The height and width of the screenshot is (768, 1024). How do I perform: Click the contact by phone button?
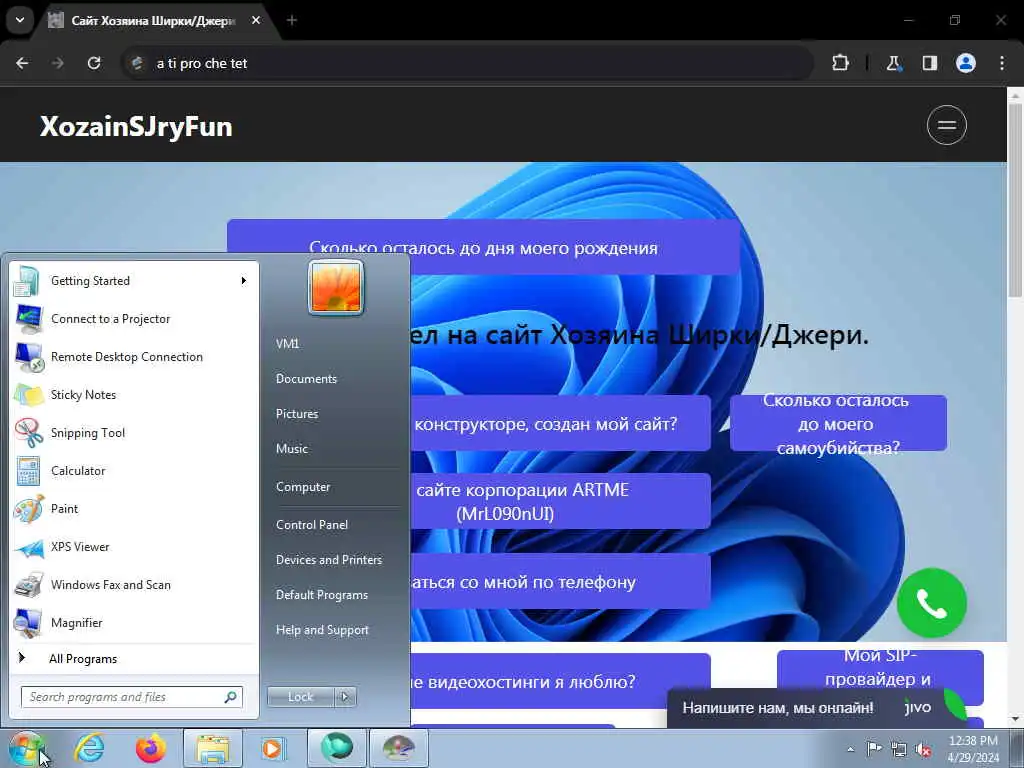[x=560, y=582]
